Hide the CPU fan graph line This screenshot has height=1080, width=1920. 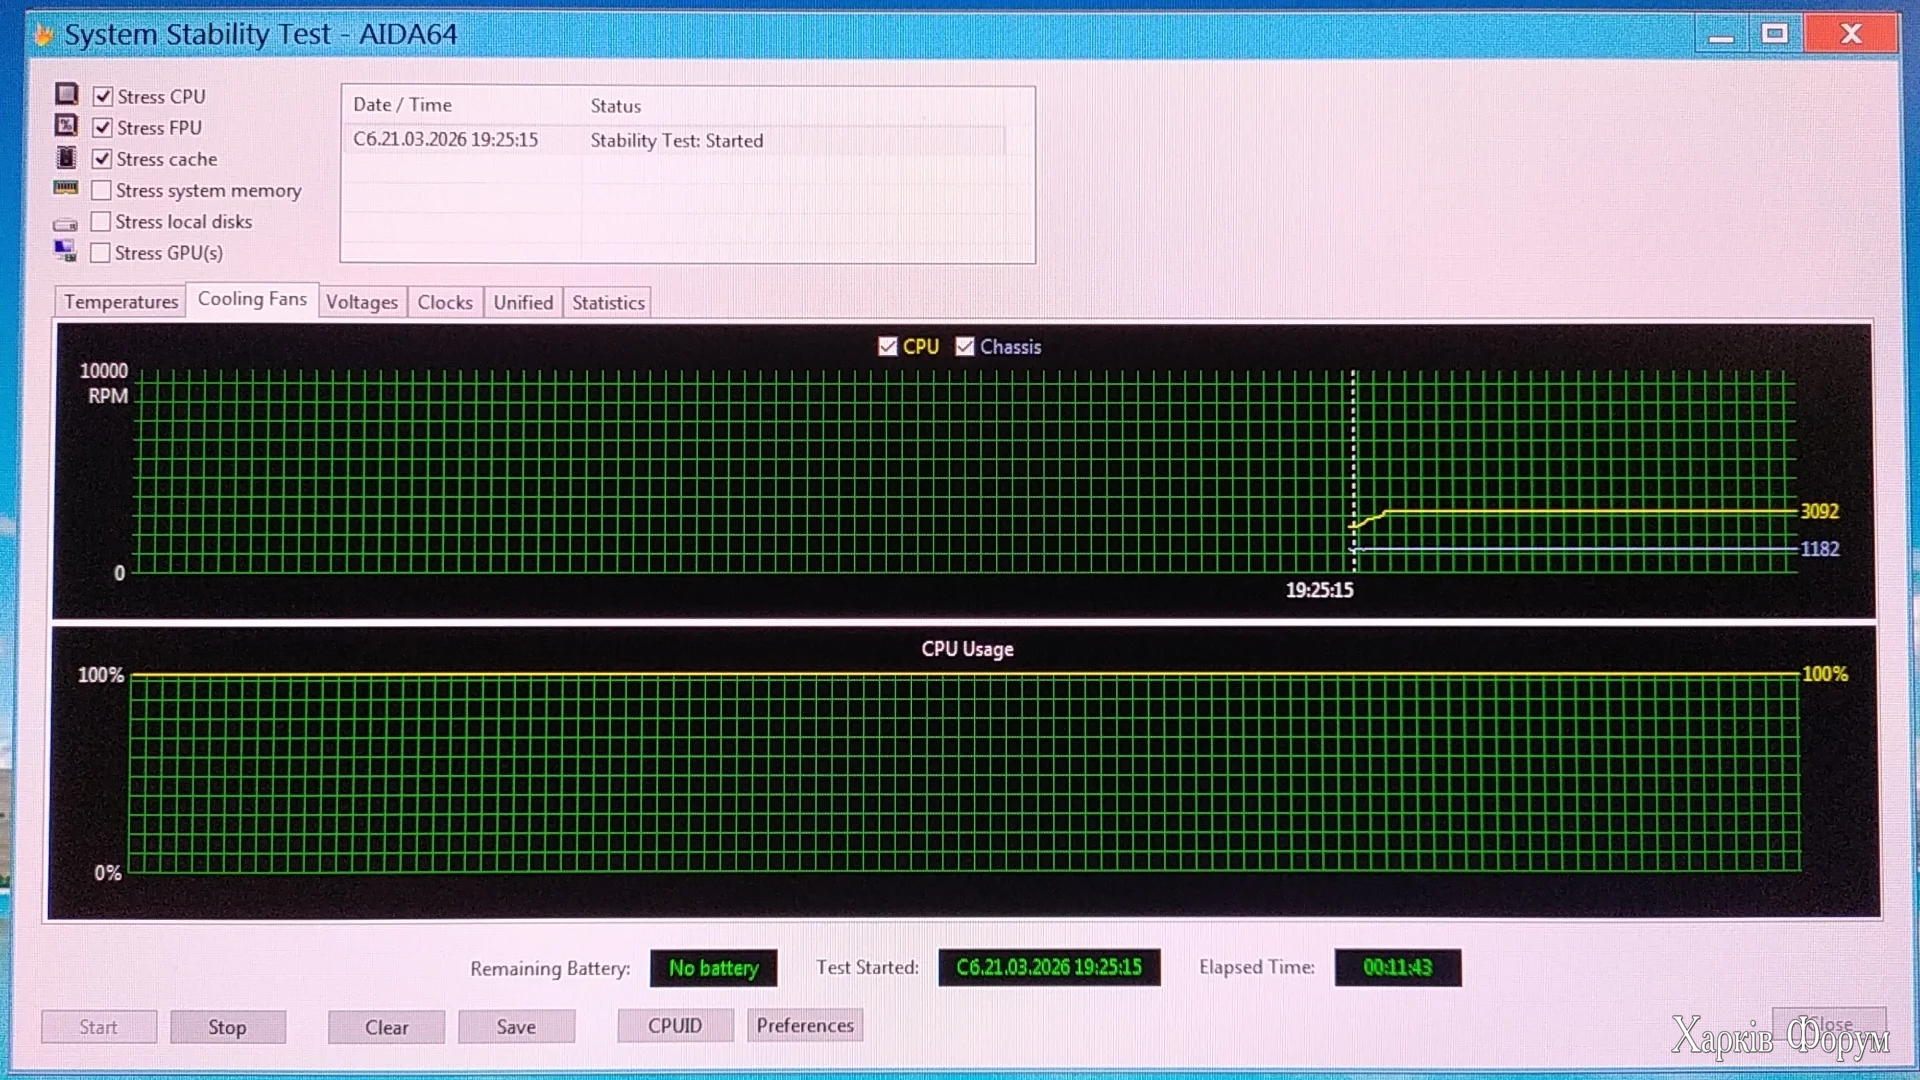tap(887, 346)
